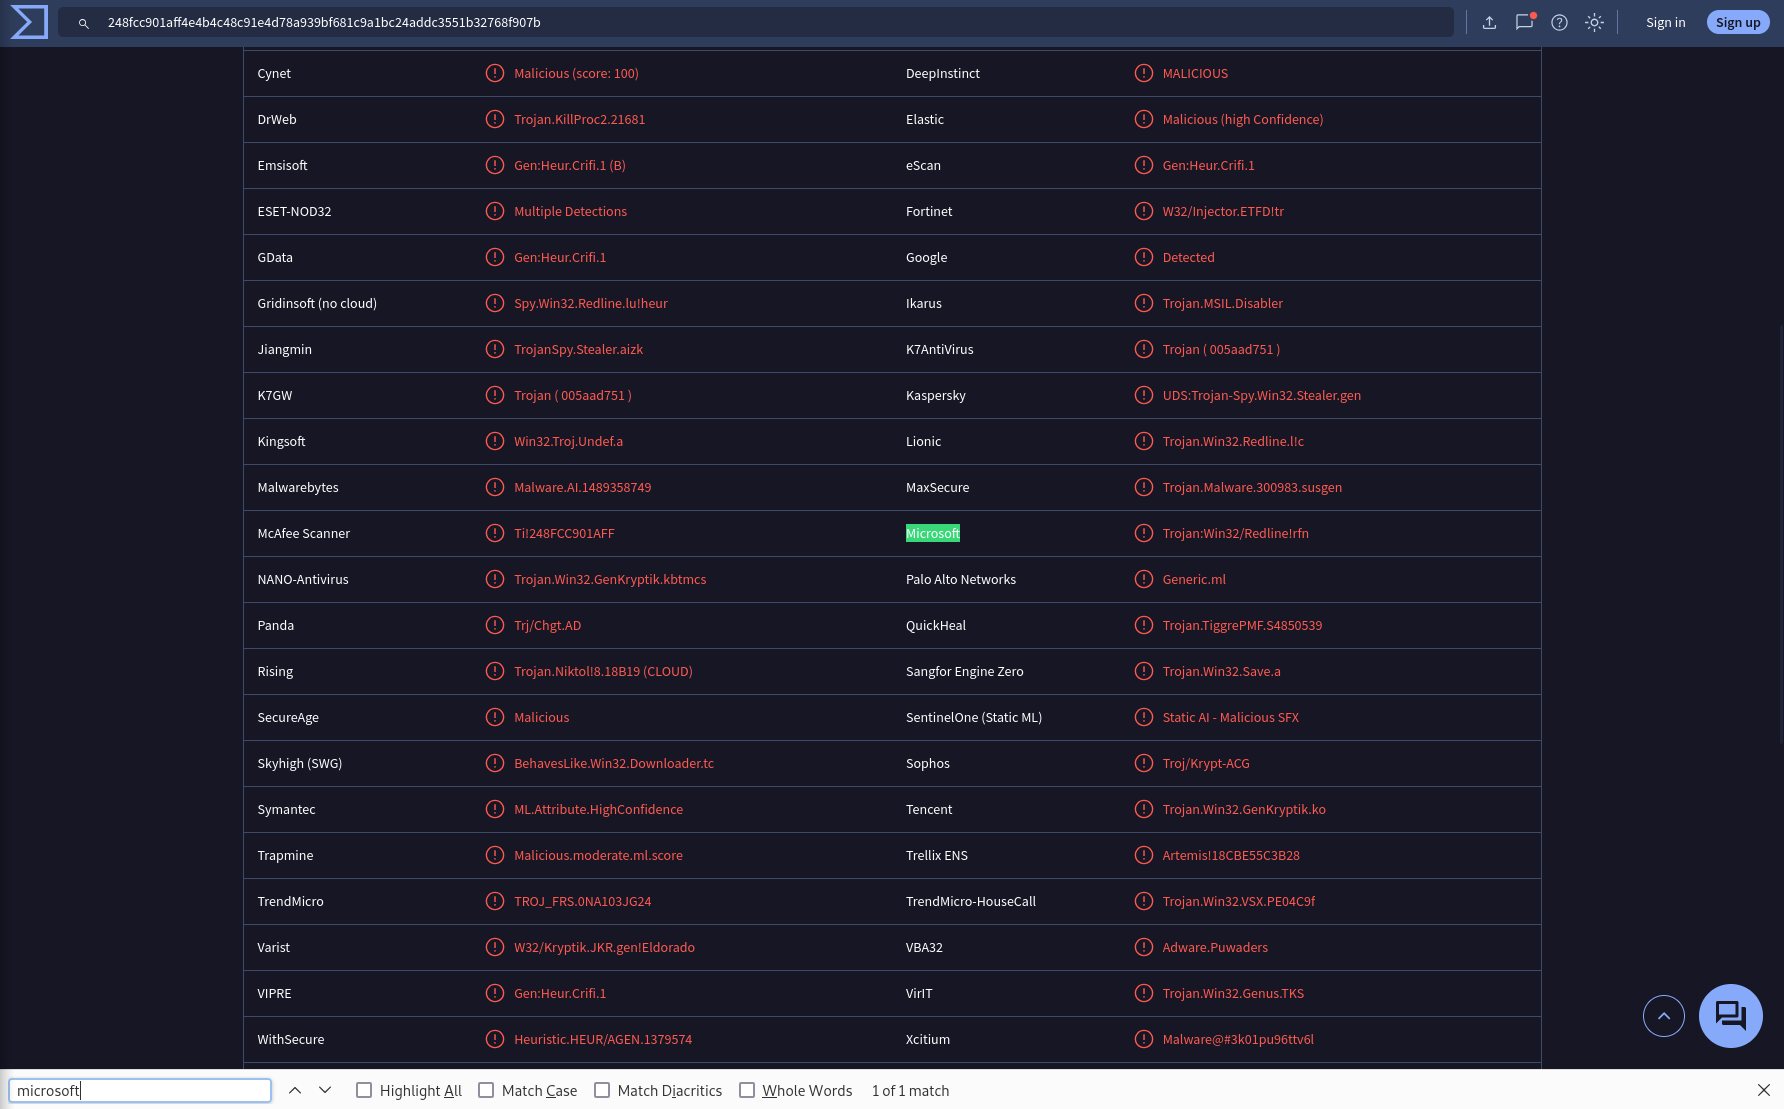Enable the Match Case checkbox
This screenshot has width=1784, height=1109.
pos(486,1090)
